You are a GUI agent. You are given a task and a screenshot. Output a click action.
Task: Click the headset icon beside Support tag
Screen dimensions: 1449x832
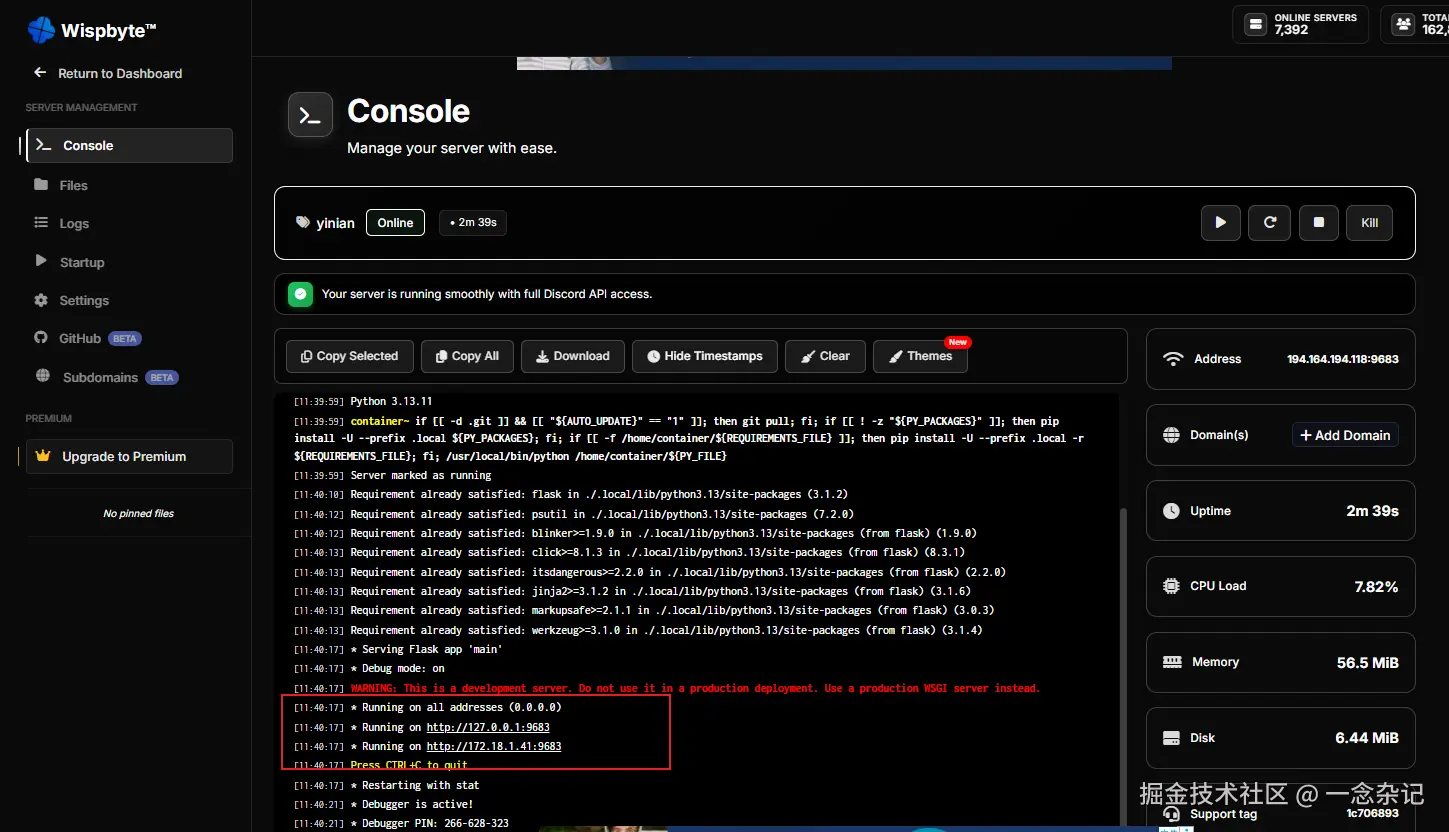1172,814
